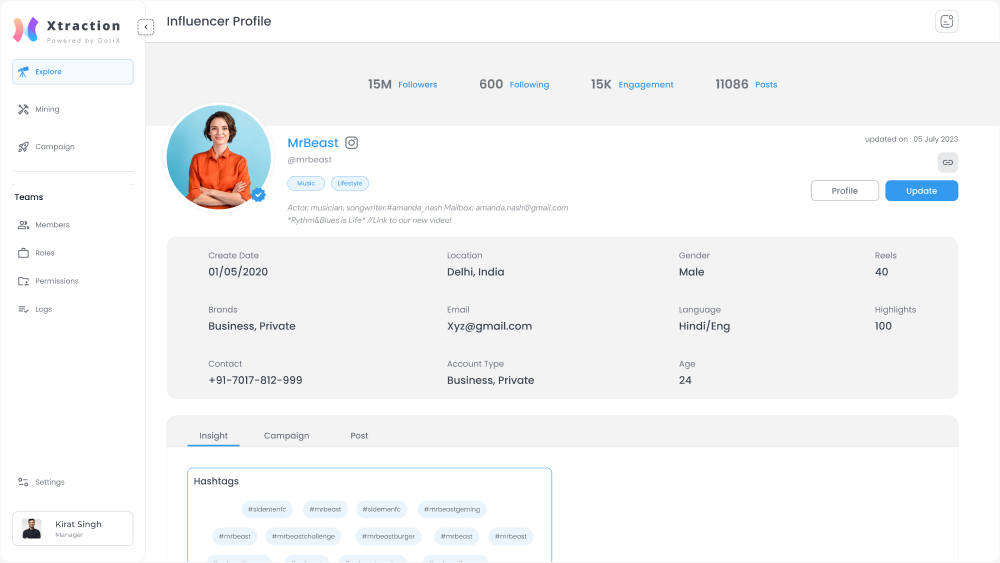Select the Music category tag
This screenshot has height=563, width=1000.
[x=306, y=184]
